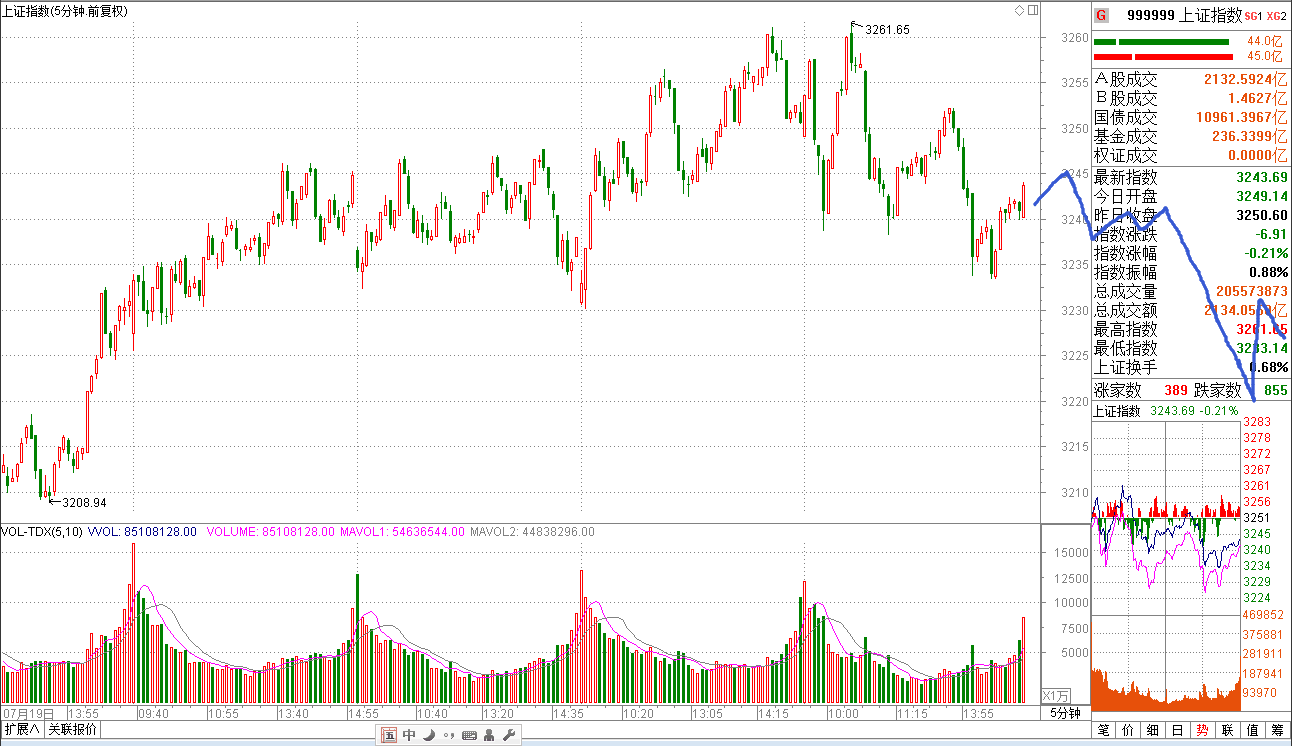
Task: Select the 价 tab in bottom right
Action: (1129, 731)
